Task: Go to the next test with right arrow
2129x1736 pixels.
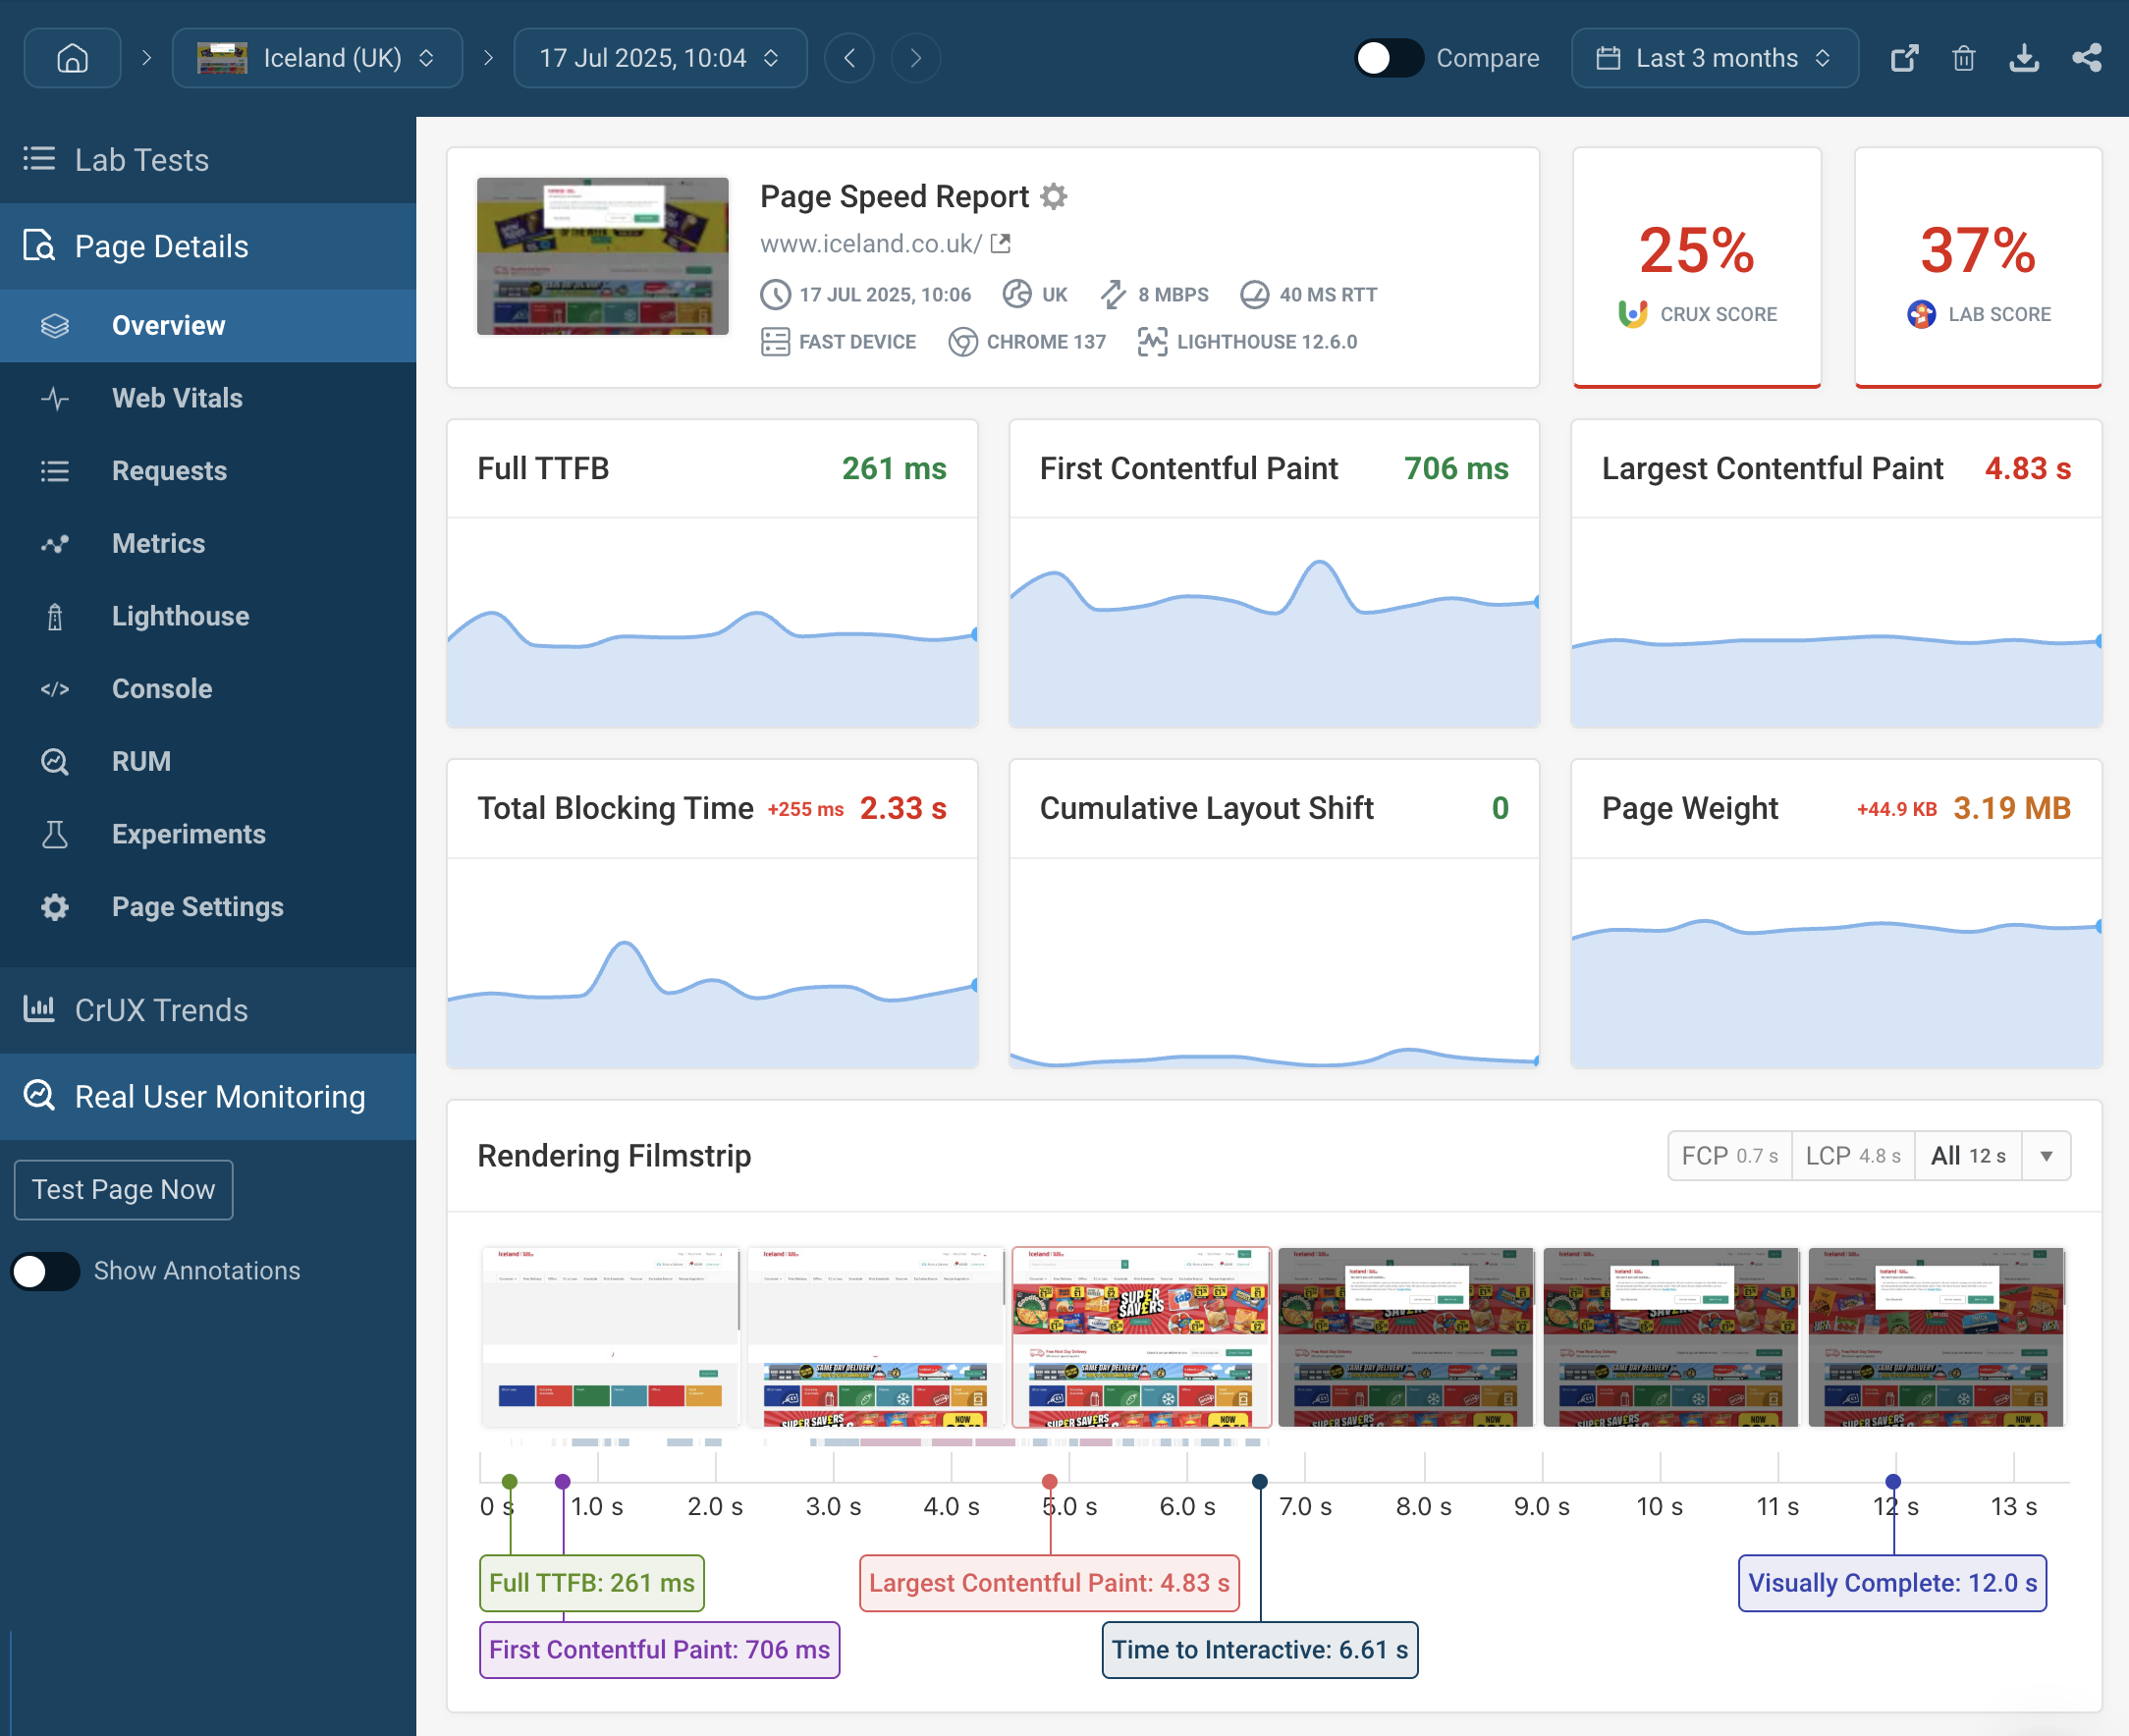Action: (x=915, y=58)
